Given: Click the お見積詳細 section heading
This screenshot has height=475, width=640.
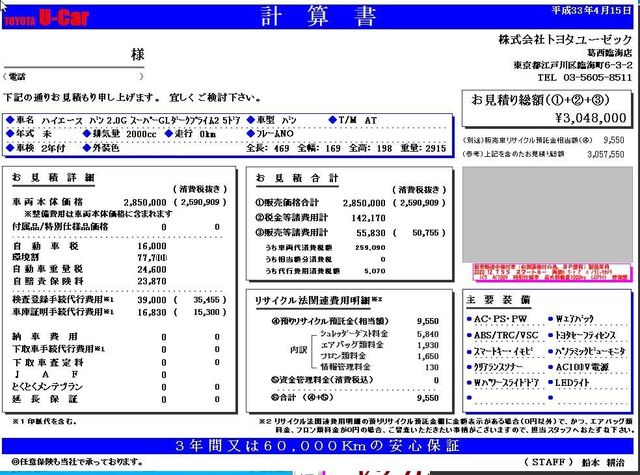Looking at the screenshot, I should (x=53, y=178).
